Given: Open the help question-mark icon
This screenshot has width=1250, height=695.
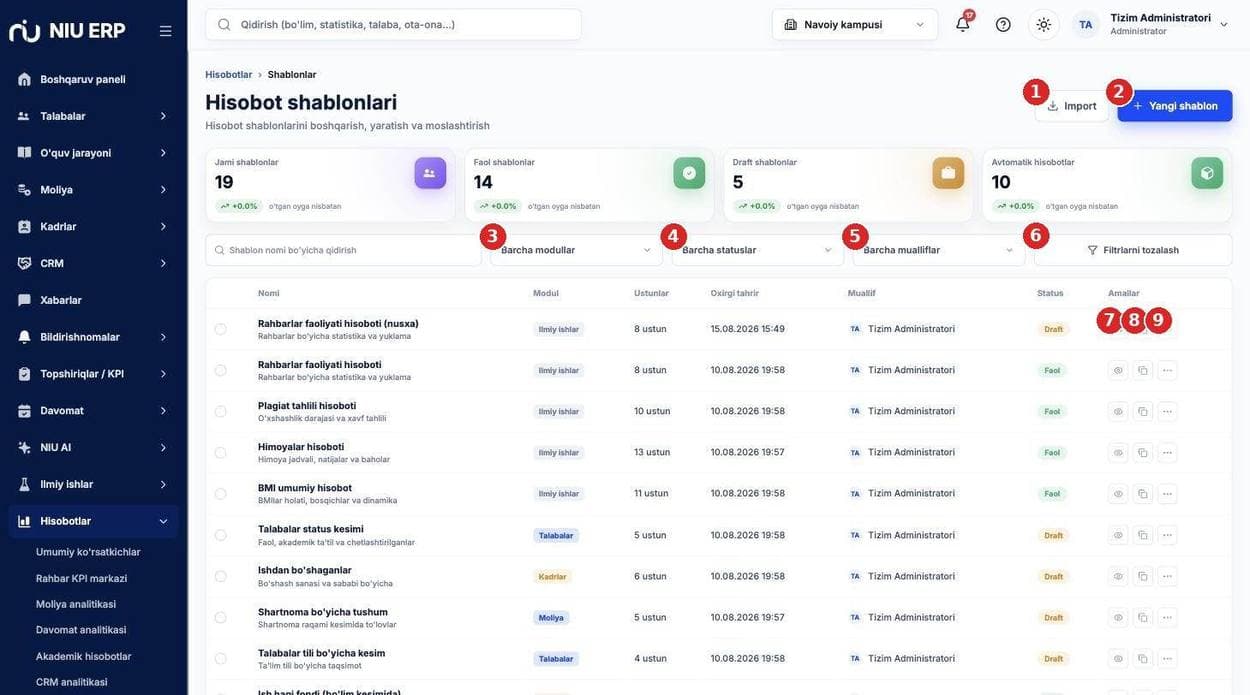Looking at the screenshot, I should pos(1003,25).
